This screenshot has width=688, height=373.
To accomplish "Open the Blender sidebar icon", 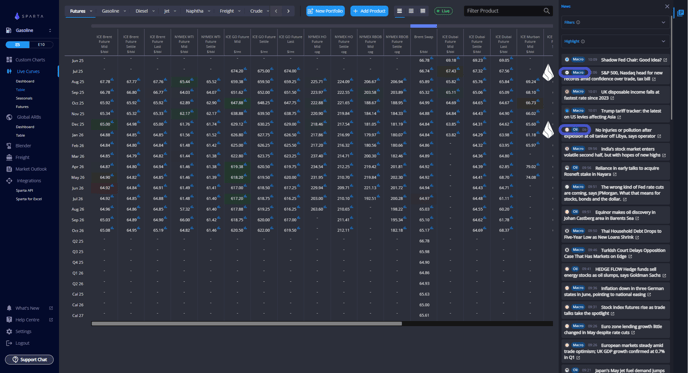I will 9,146.
